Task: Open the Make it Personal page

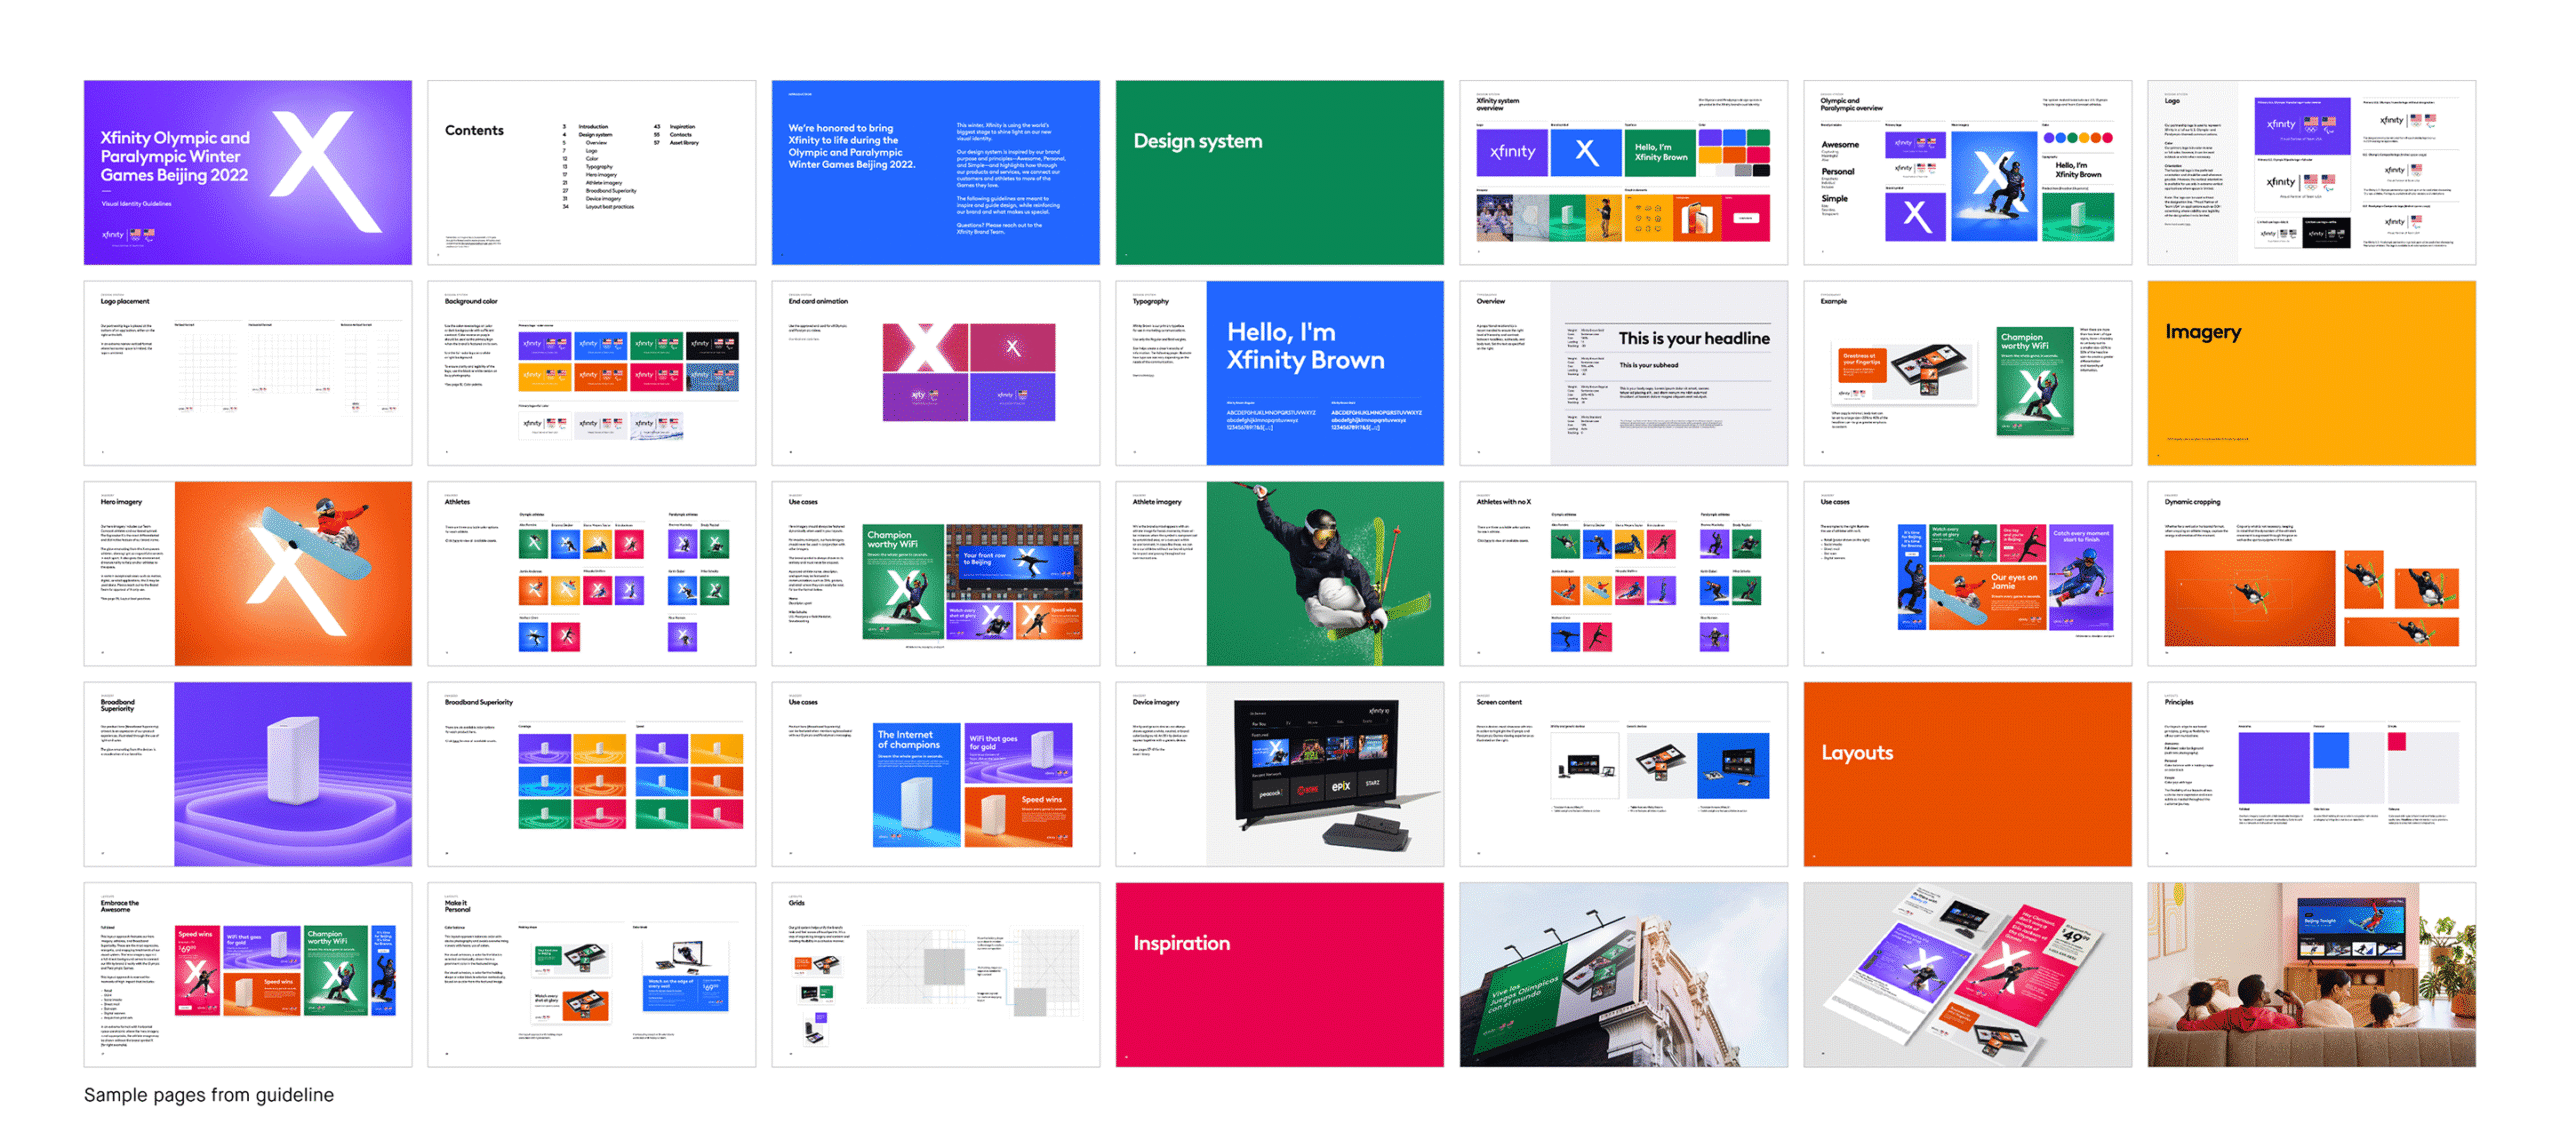Action: [591, 975]
